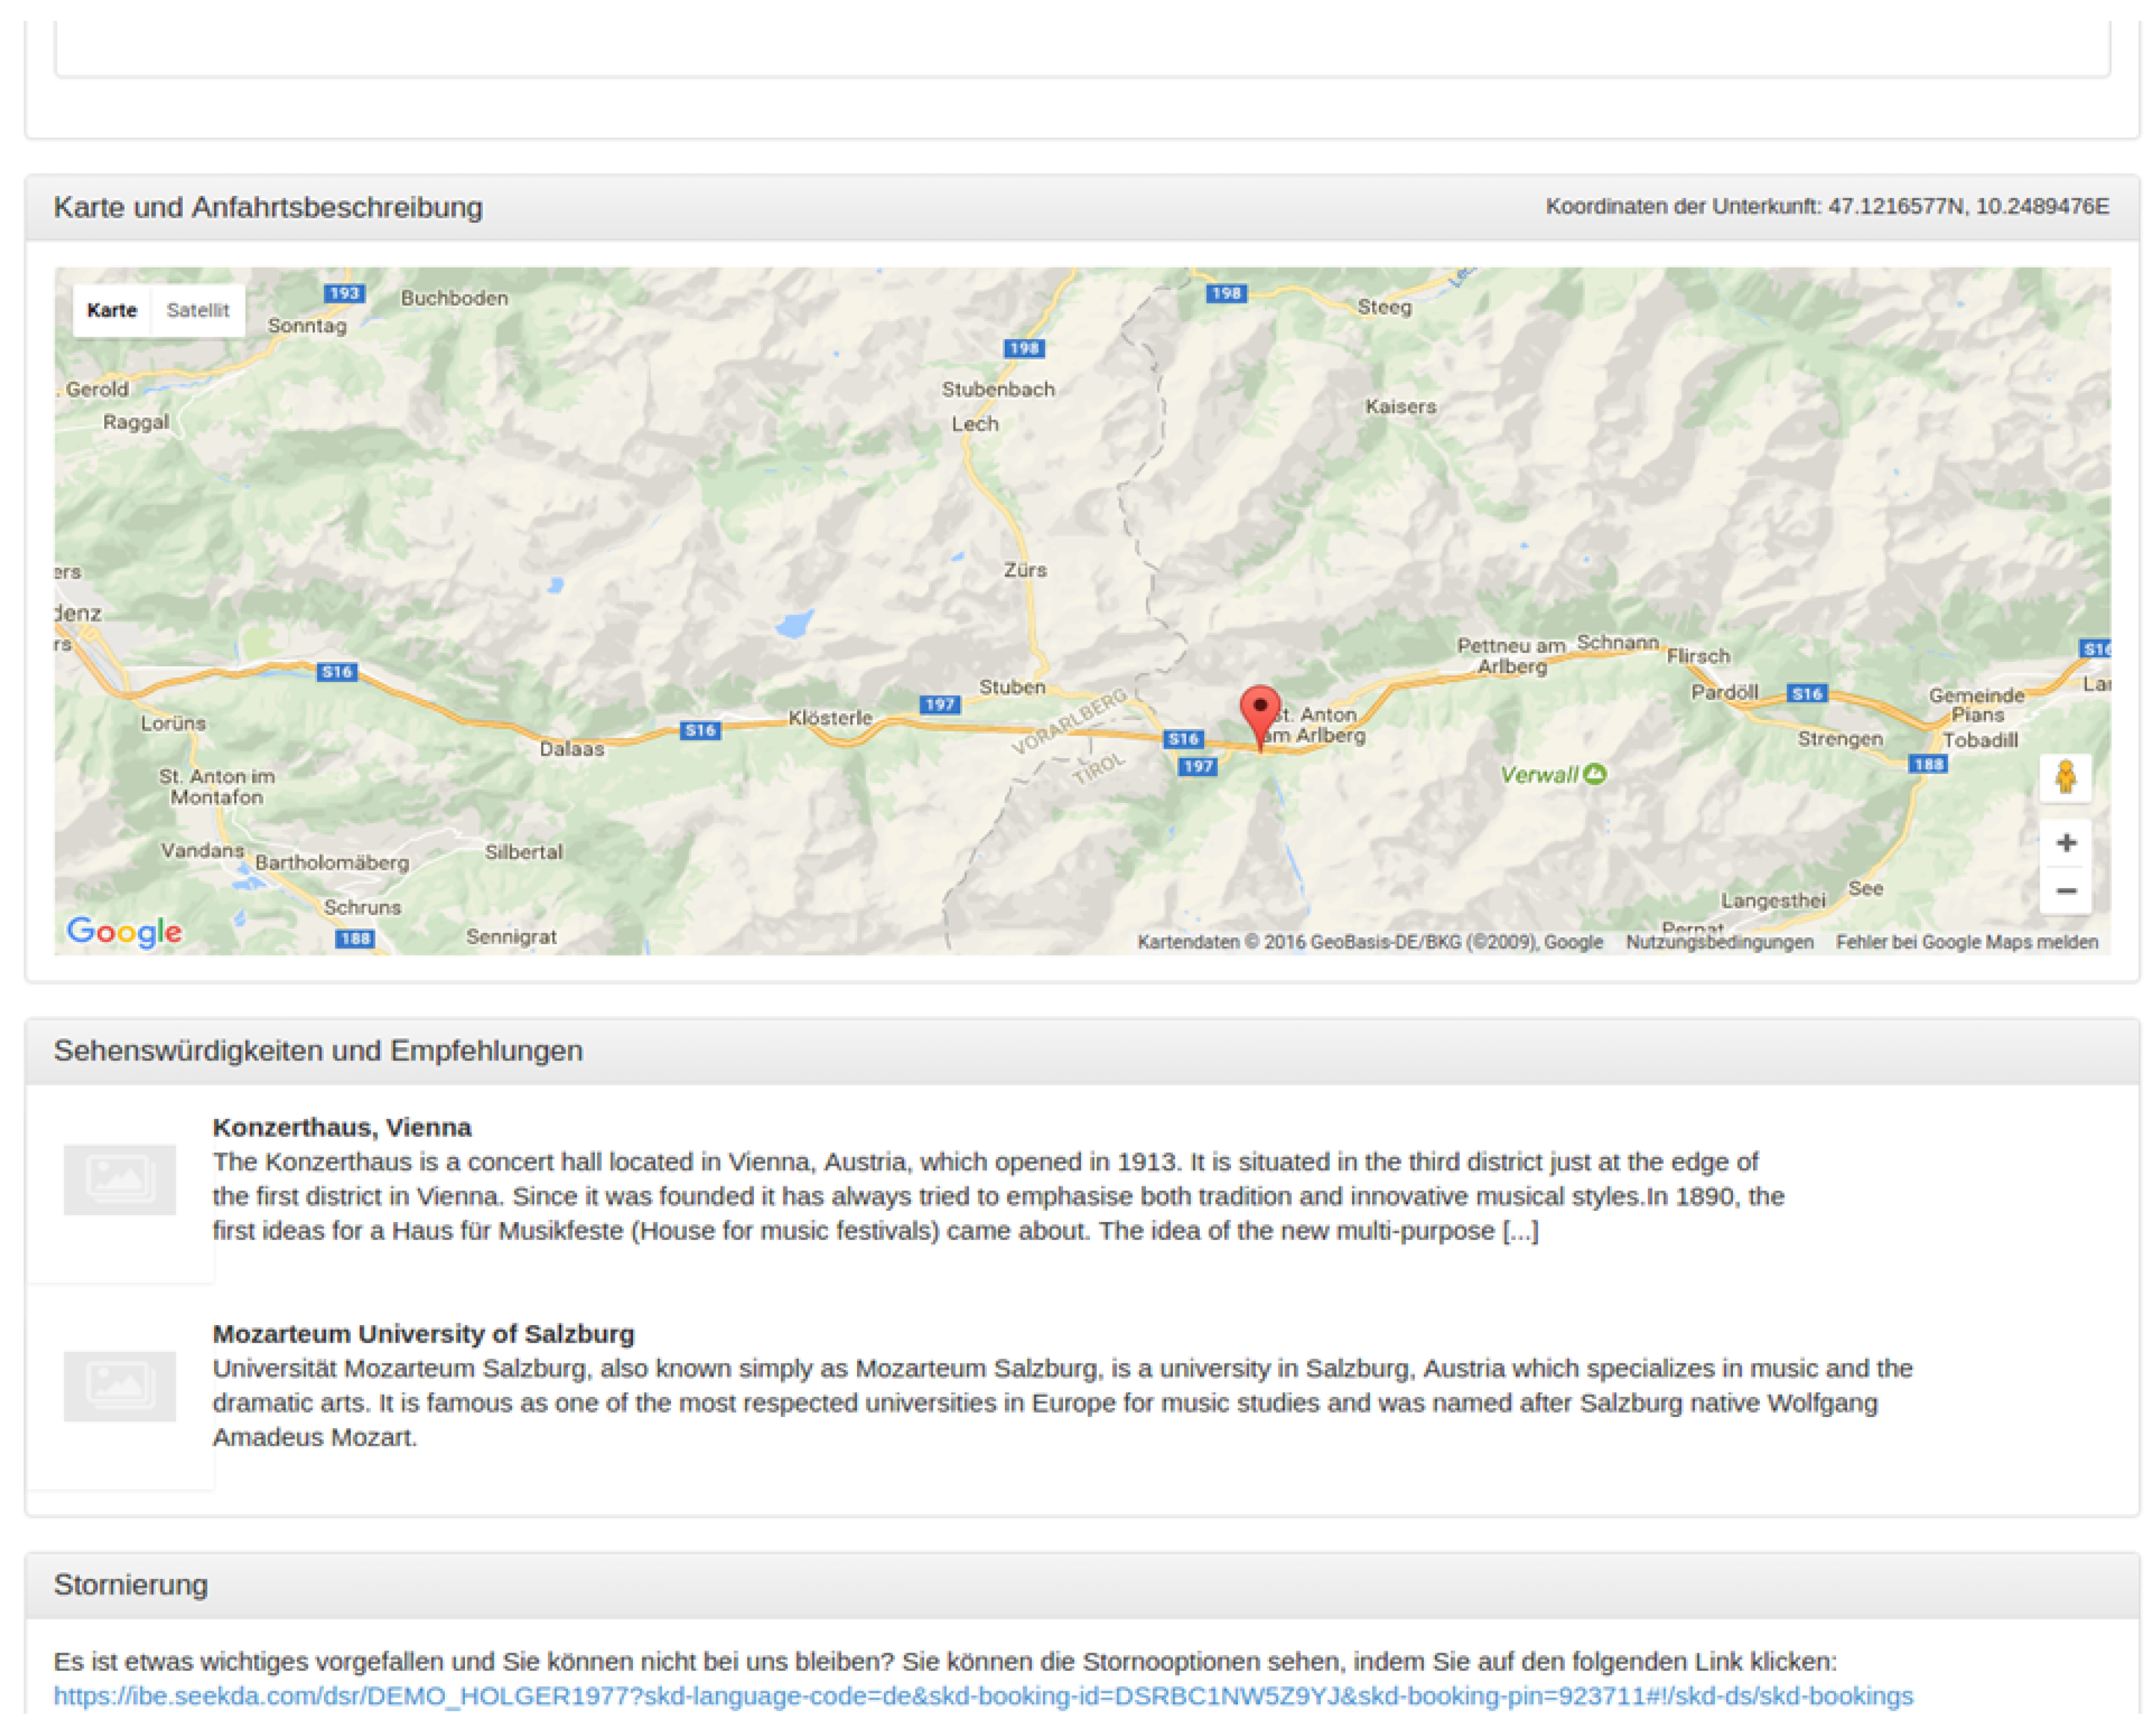Viewport: 2155px width, 1736px height.
Task: Click the red location marker pin
Action: click(1259, 717)
